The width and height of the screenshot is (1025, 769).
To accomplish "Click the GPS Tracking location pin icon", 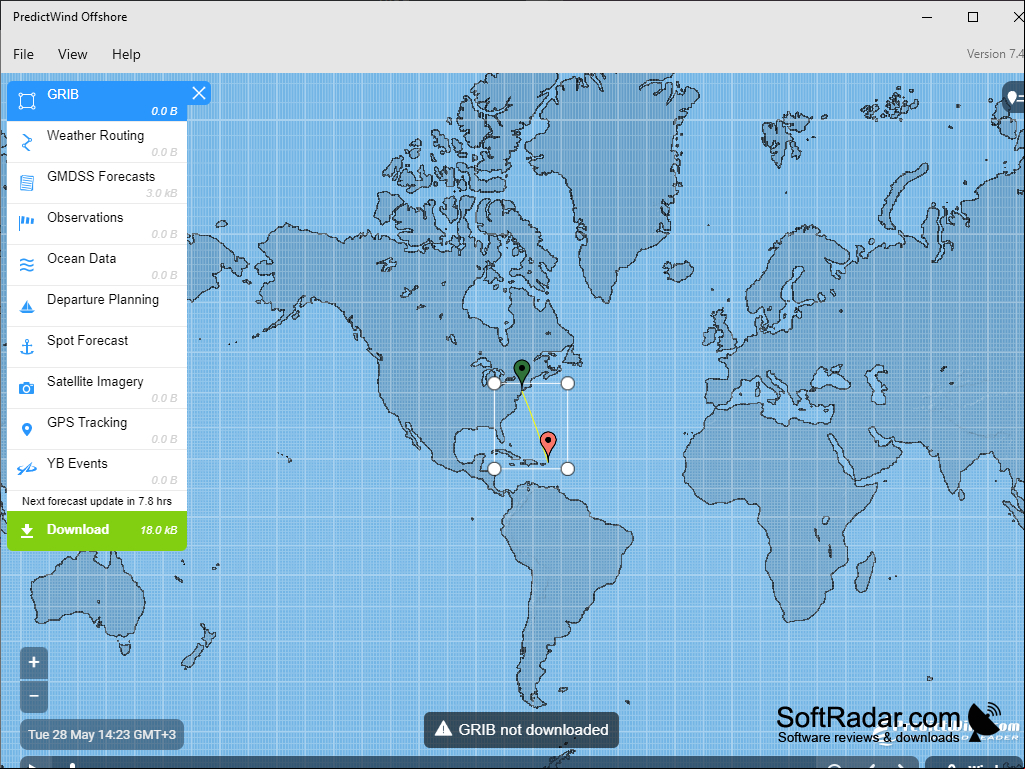I will tap(27, 429).
